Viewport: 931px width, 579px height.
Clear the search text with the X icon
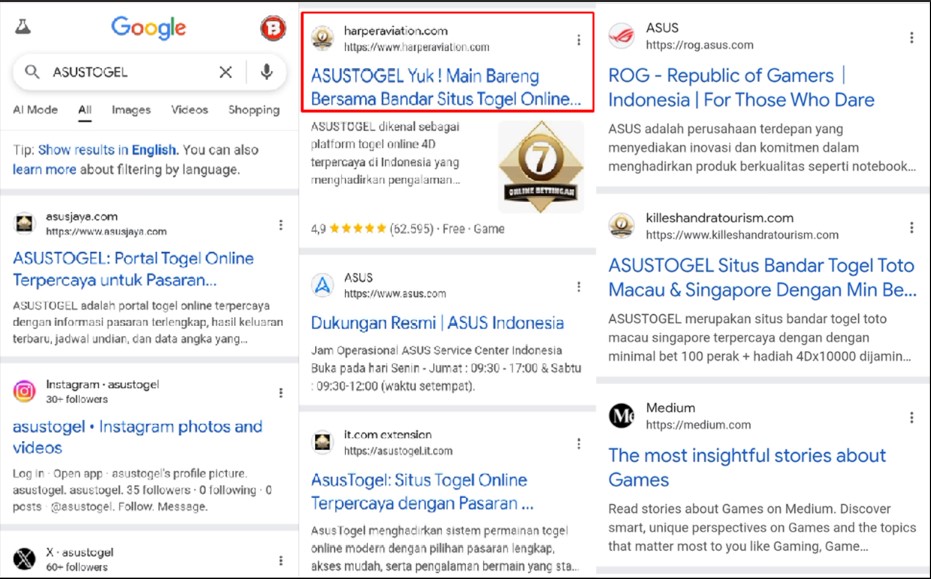226,72
